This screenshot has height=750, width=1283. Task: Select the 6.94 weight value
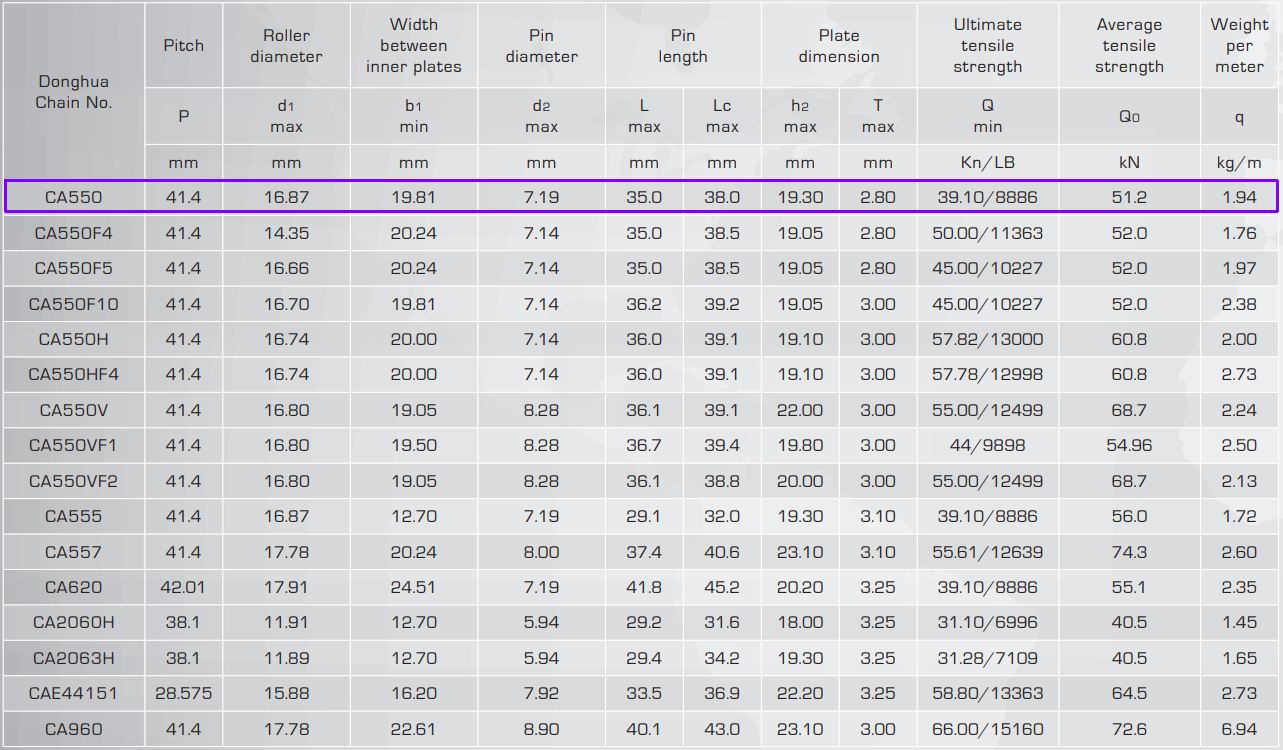click(1239, 729)
